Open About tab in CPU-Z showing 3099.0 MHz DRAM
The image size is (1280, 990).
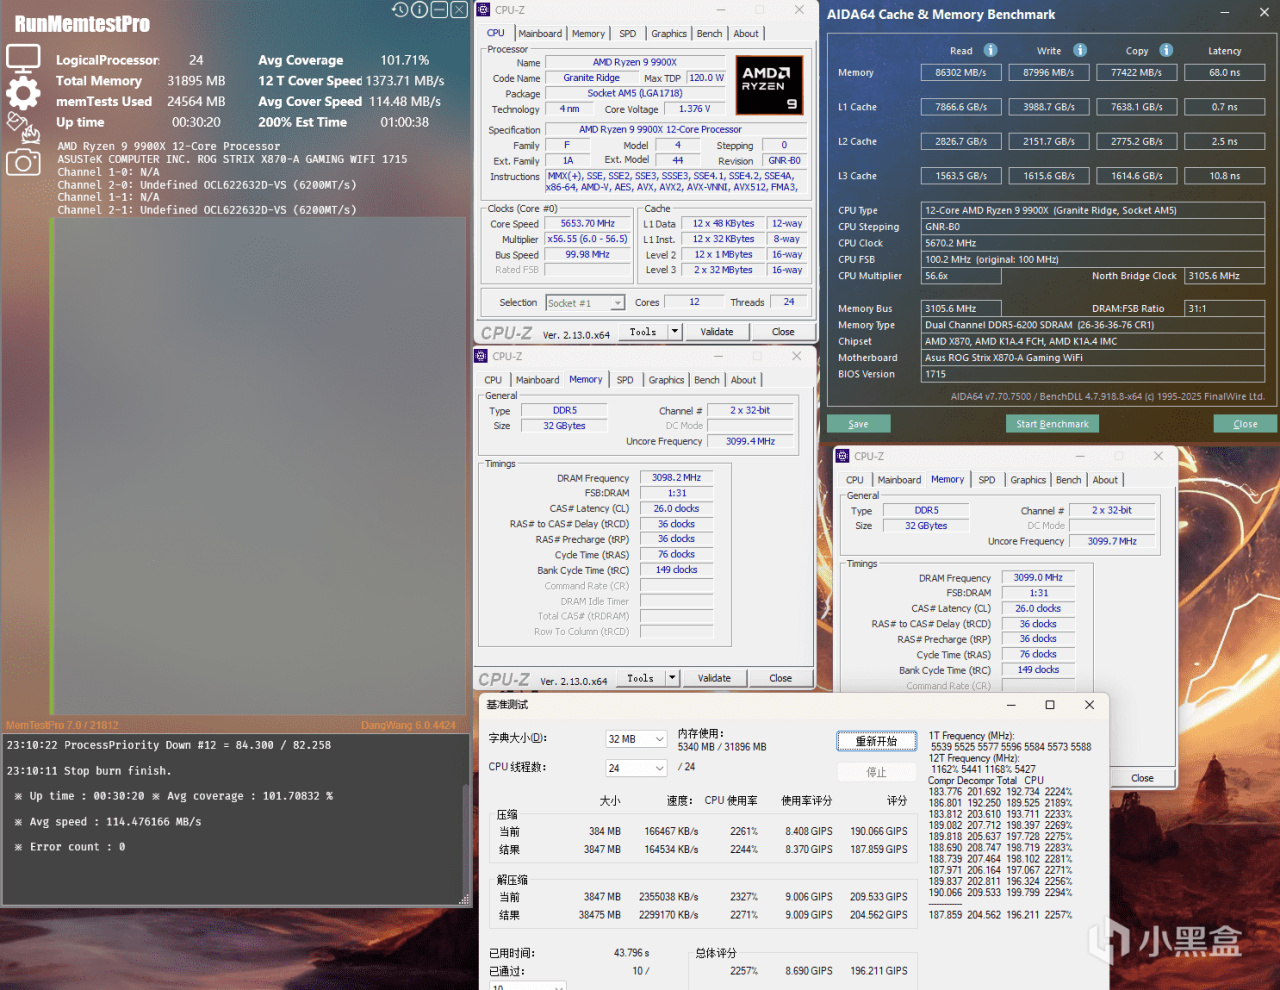pos(1105,480)
